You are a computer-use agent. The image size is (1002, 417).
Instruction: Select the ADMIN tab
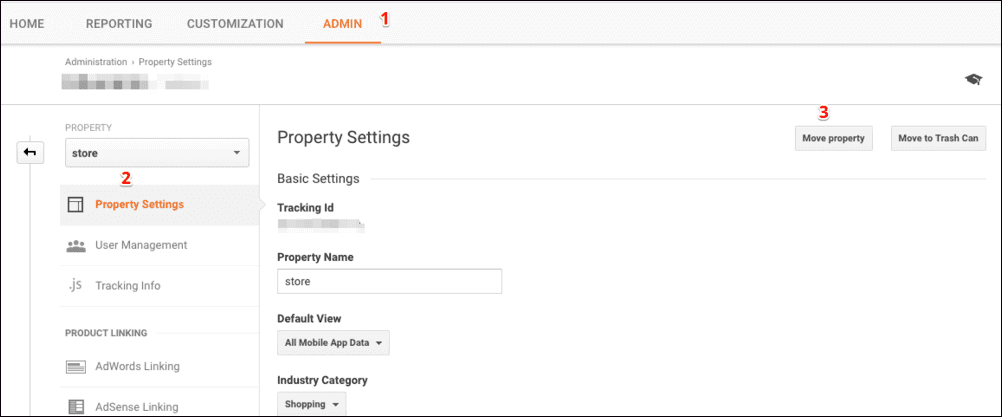coord(343,24)
